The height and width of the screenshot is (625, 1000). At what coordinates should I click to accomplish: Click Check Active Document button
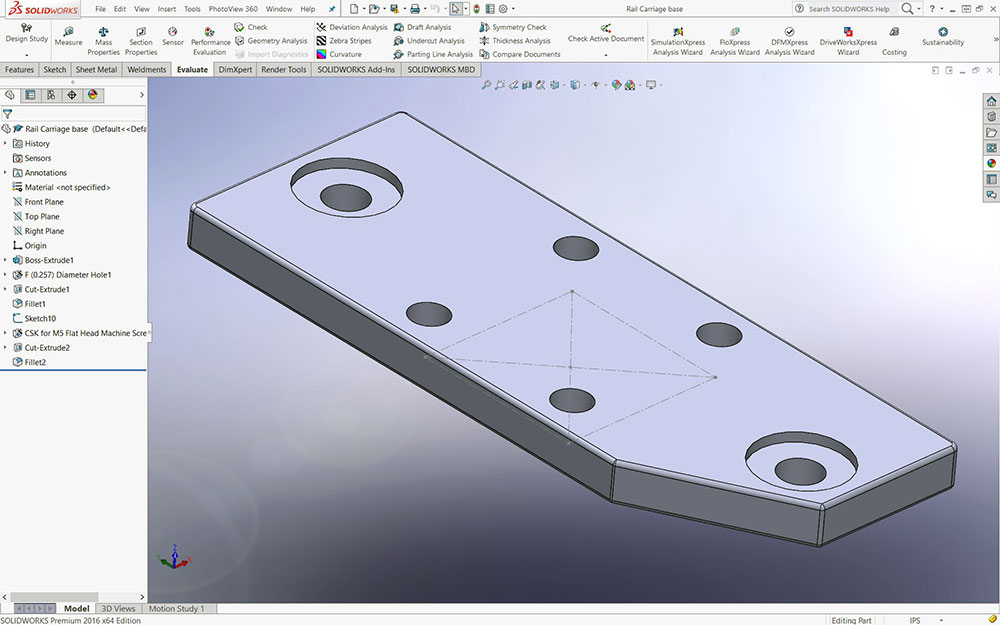[606, 34]
